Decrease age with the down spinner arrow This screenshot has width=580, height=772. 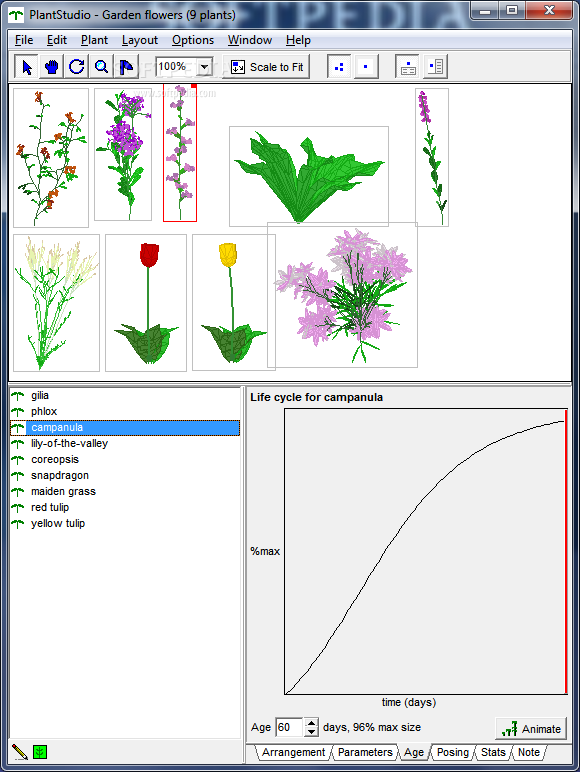click(311, 732)
